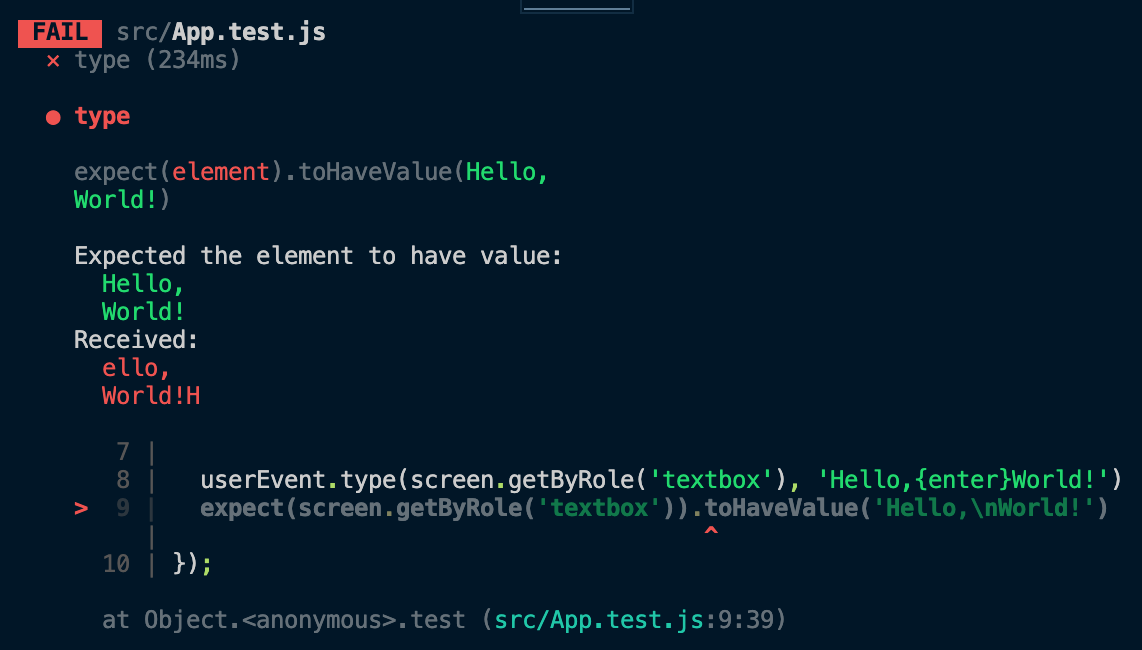Click the 'Received:' label
The height and width of the screenshot is (650, 1142).
pos(136,340)
